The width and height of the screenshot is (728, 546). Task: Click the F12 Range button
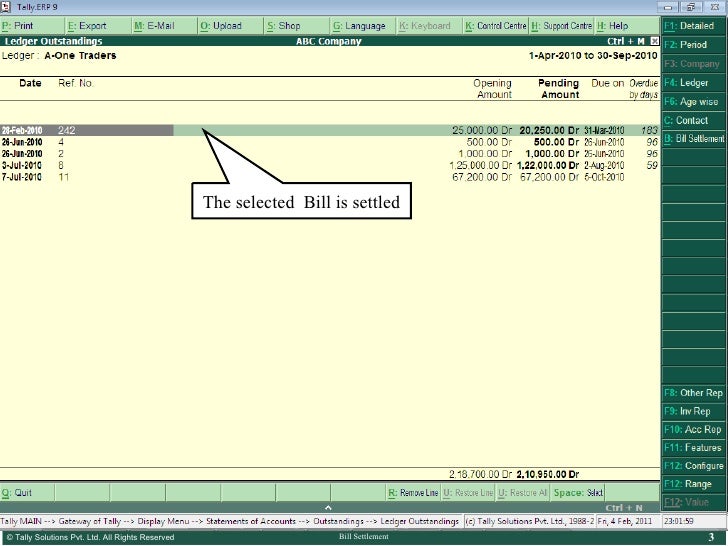(694, 484)
